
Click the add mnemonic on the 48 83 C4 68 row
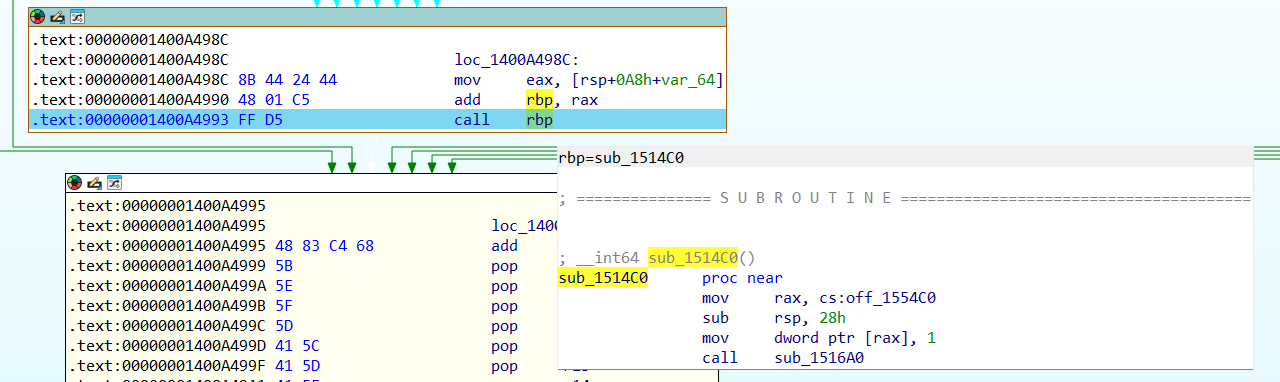point(505,246)
